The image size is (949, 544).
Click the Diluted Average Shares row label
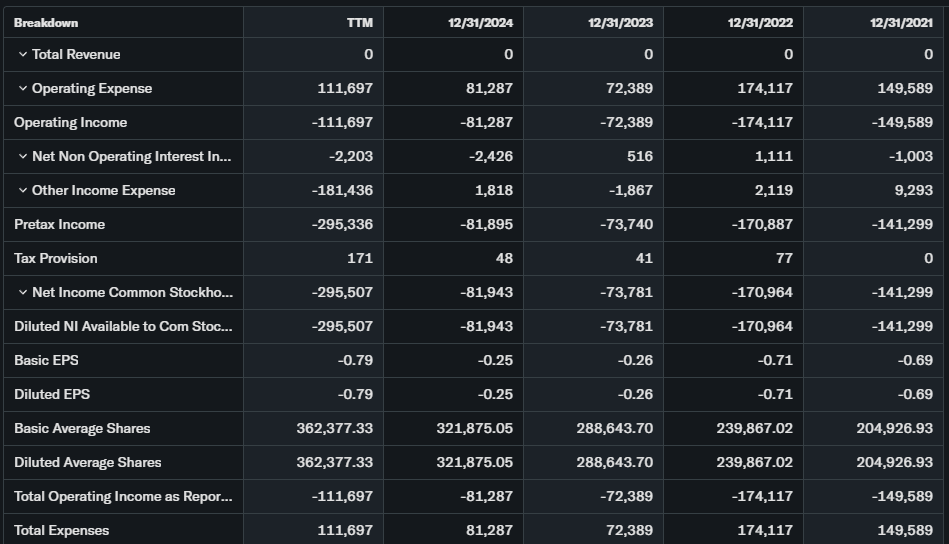pos(87,462)
